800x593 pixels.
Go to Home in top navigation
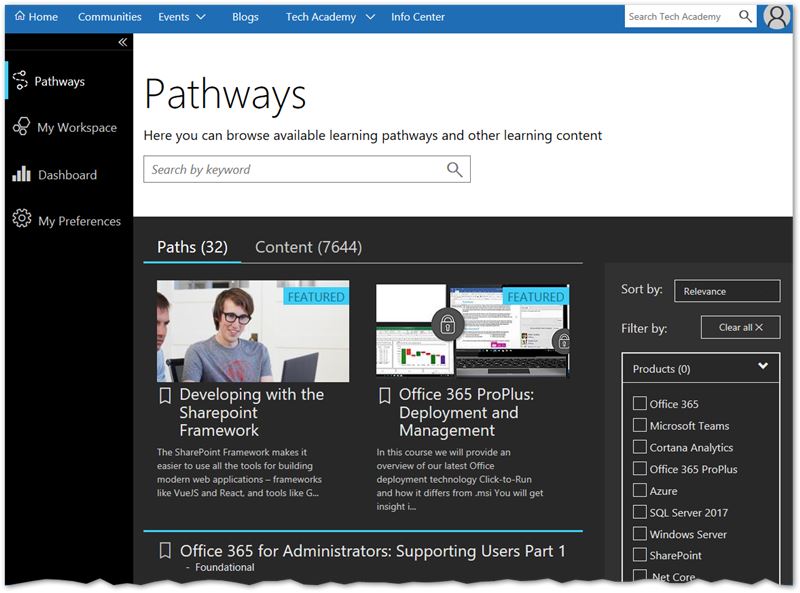coord(36,17)
